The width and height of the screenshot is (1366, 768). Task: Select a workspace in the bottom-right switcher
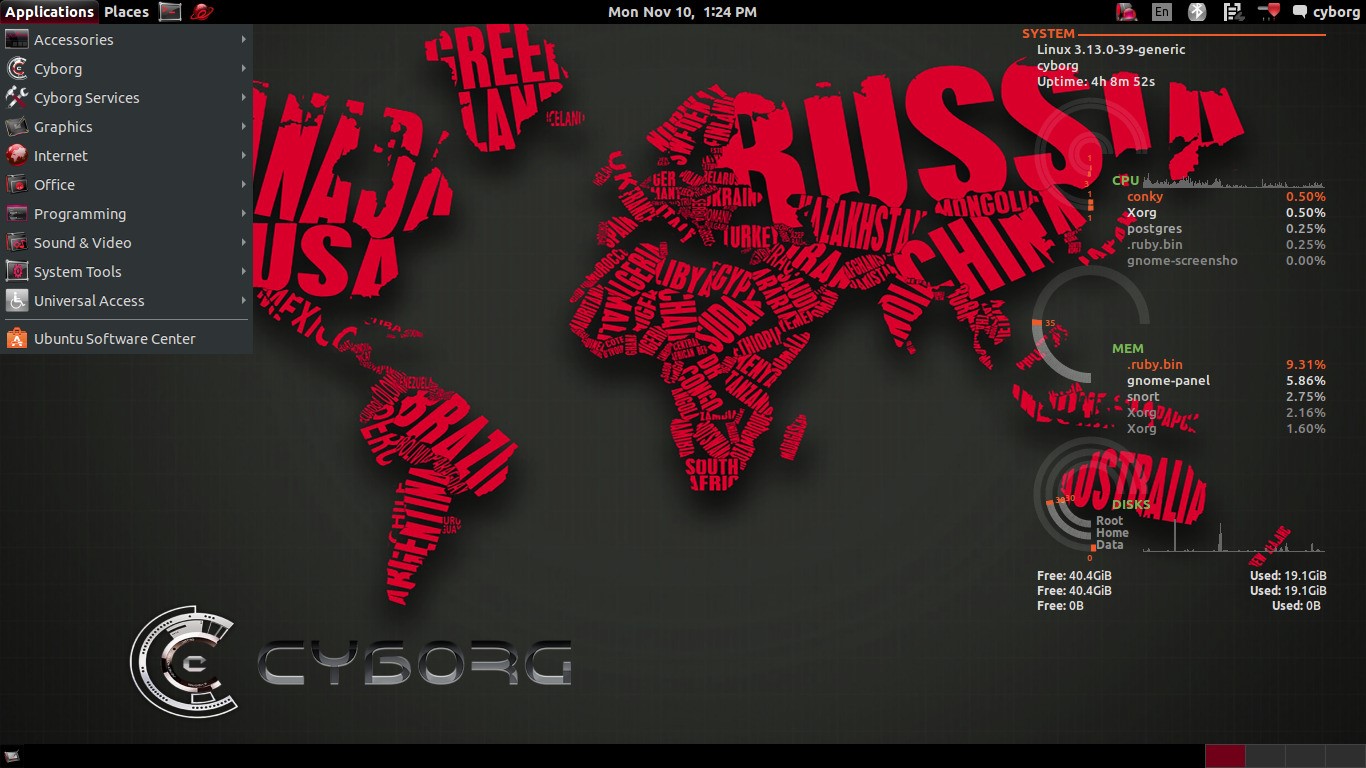pyautogui.click(x=1225, y=757)
